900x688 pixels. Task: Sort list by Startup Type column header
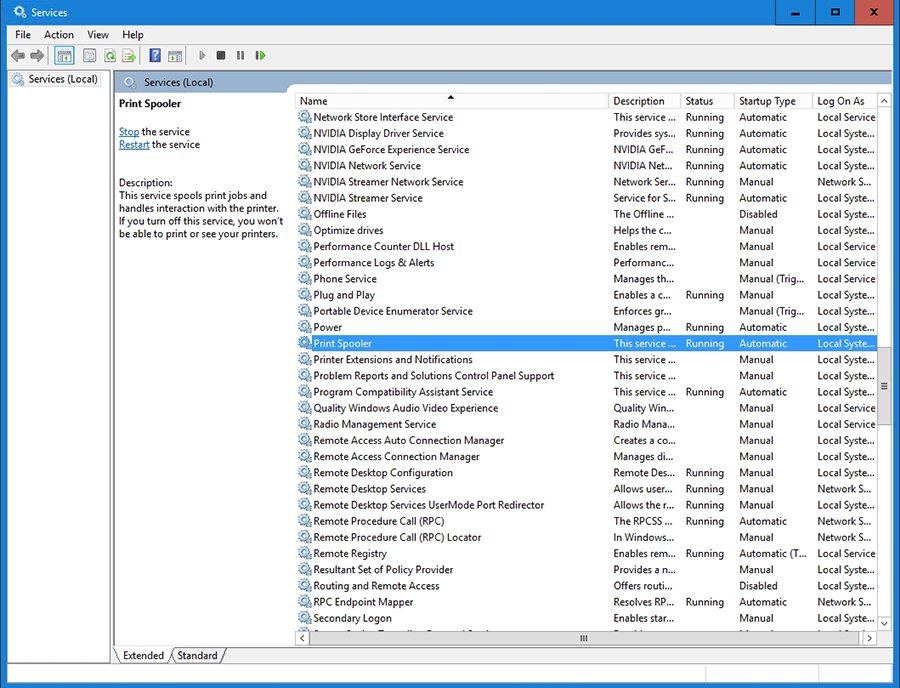point(767,101)
